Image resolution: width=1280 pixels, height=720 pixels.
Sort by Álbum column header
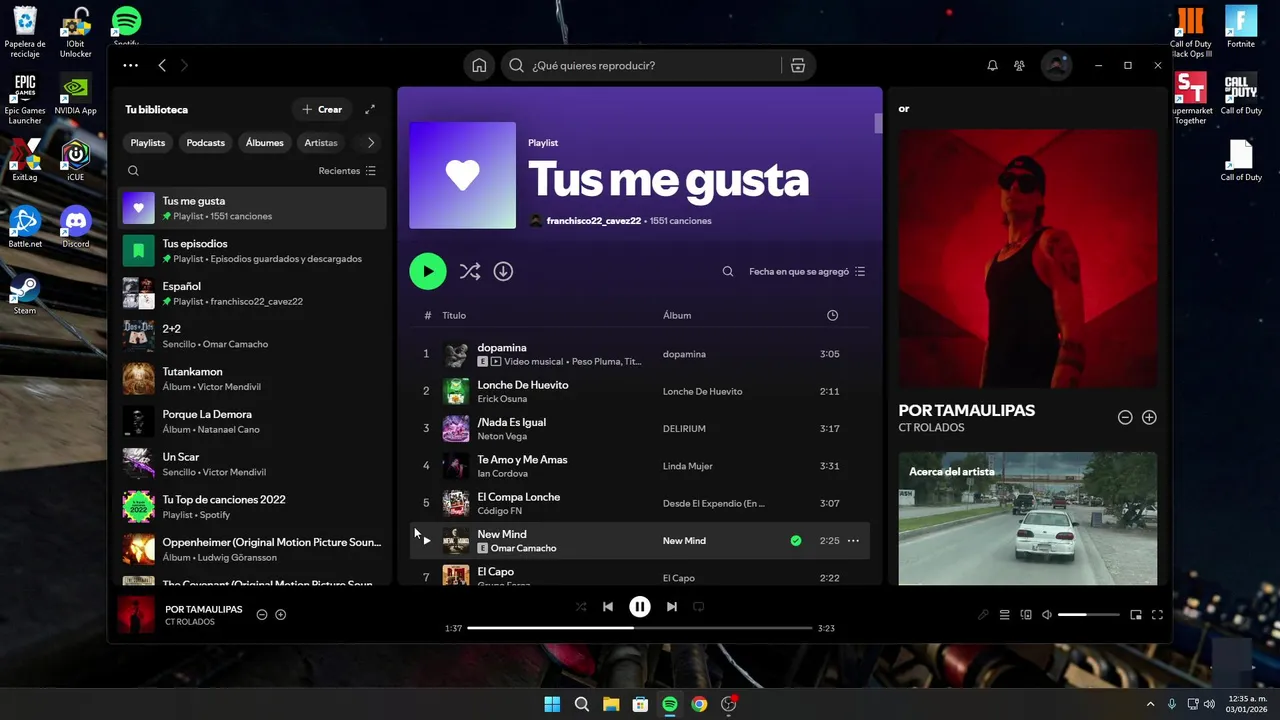677,315
